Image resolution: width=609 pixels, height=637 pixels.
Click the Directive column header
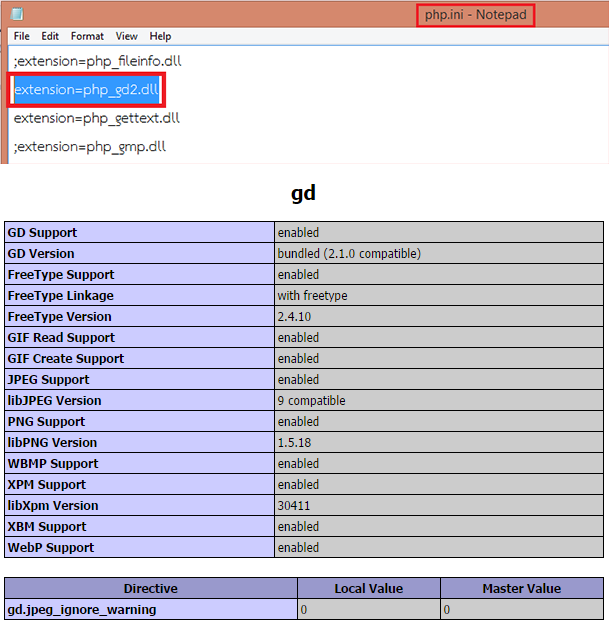151,589
